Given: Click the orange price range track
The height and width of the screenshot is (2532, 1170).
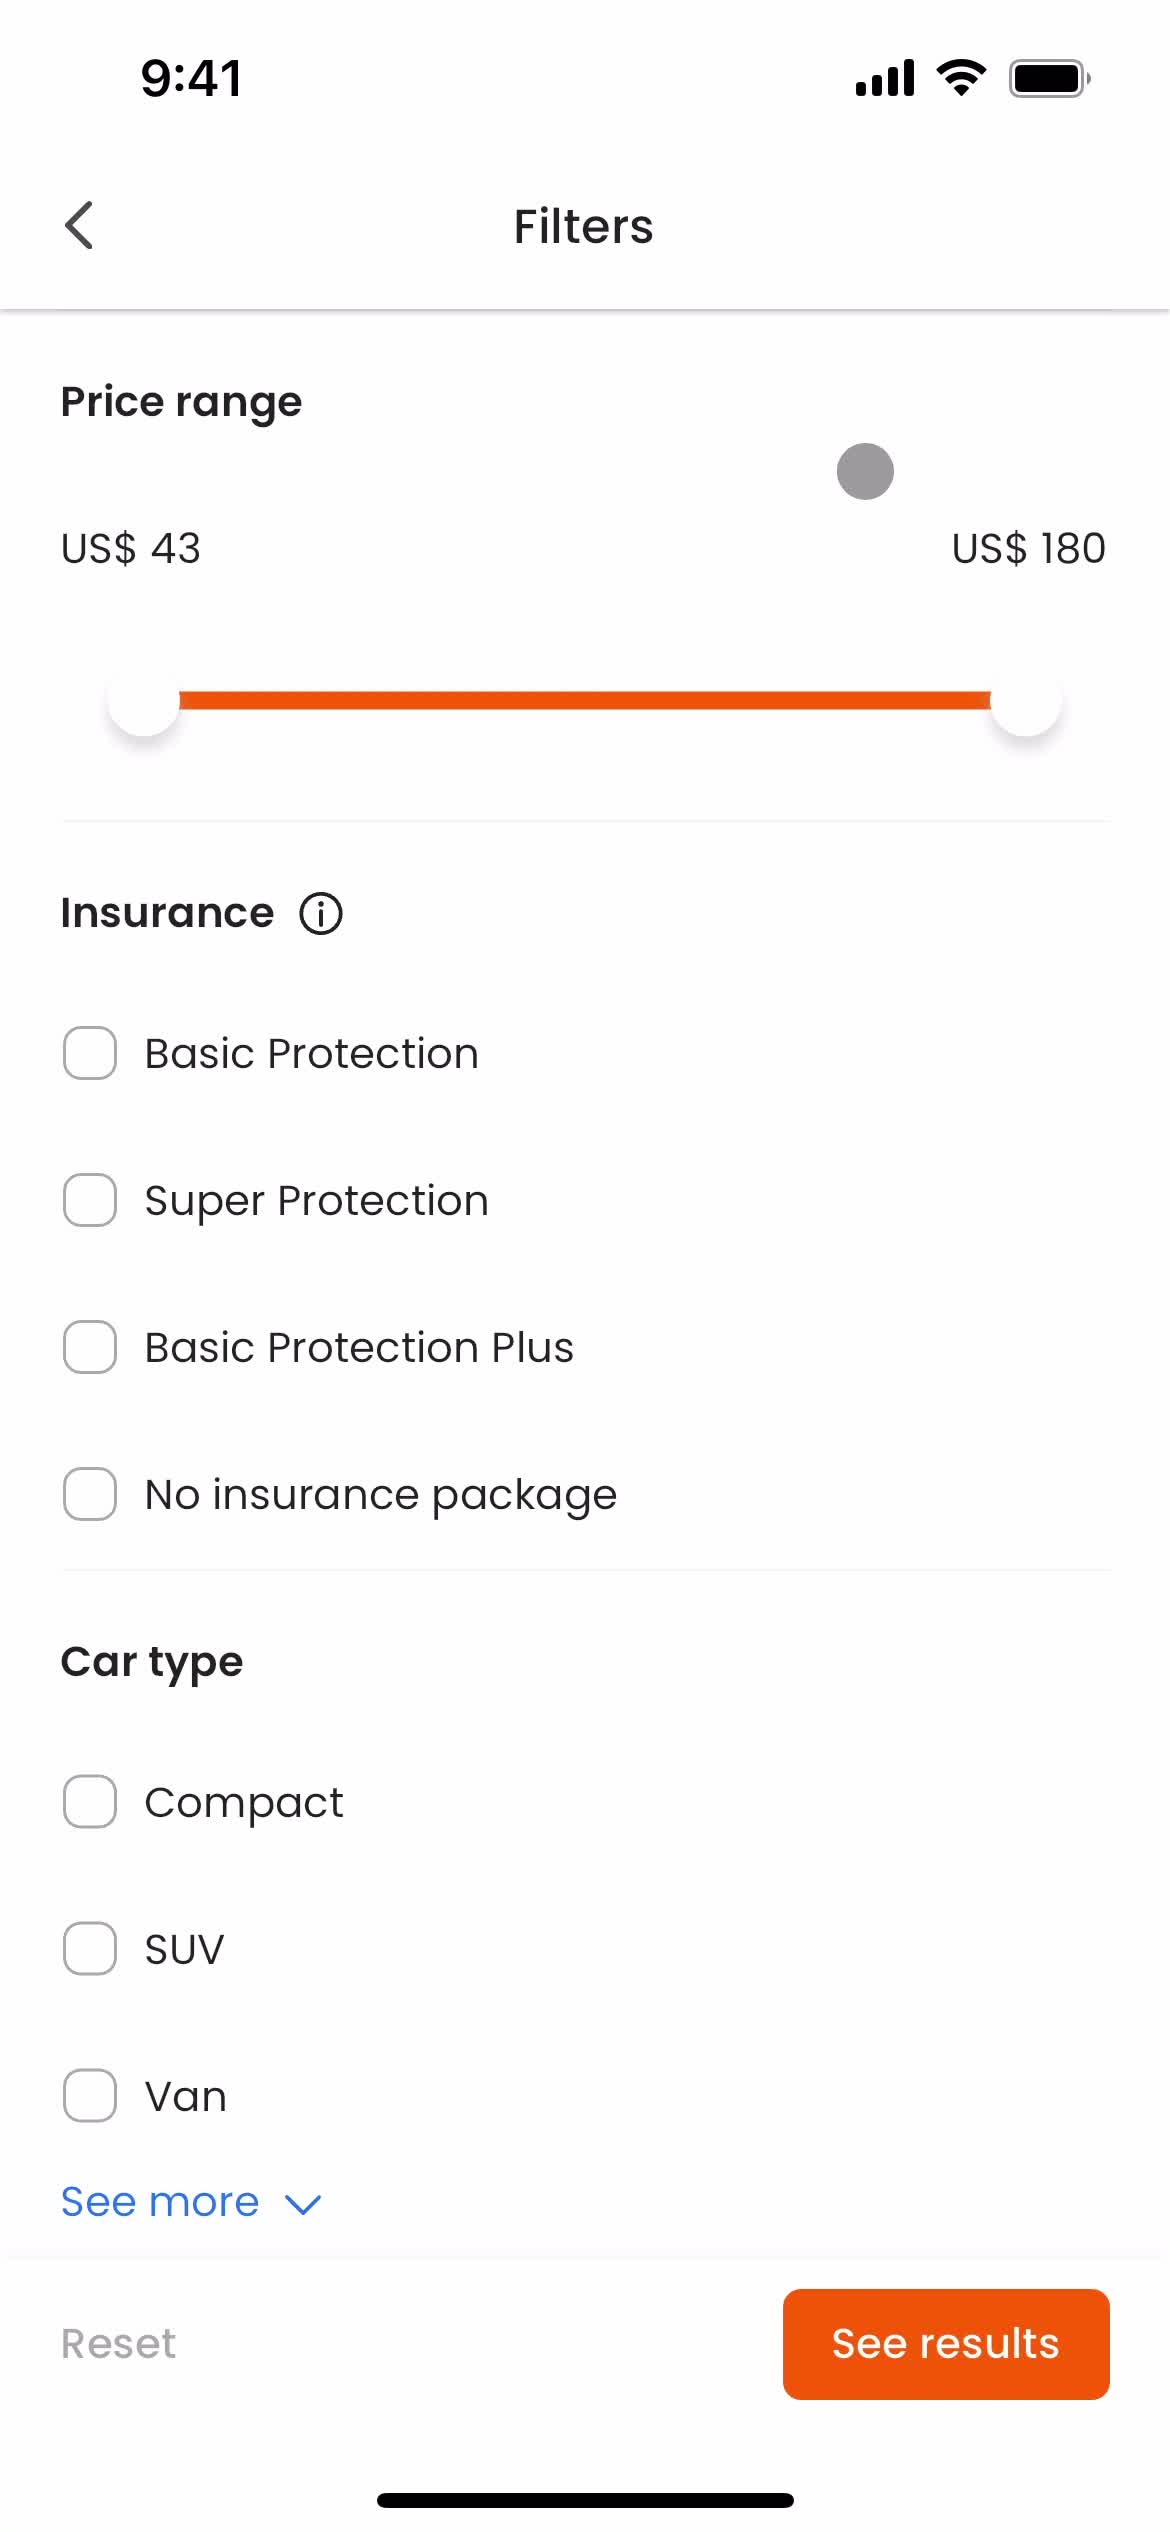Looking at the screenshot, I should click(585, 700).
